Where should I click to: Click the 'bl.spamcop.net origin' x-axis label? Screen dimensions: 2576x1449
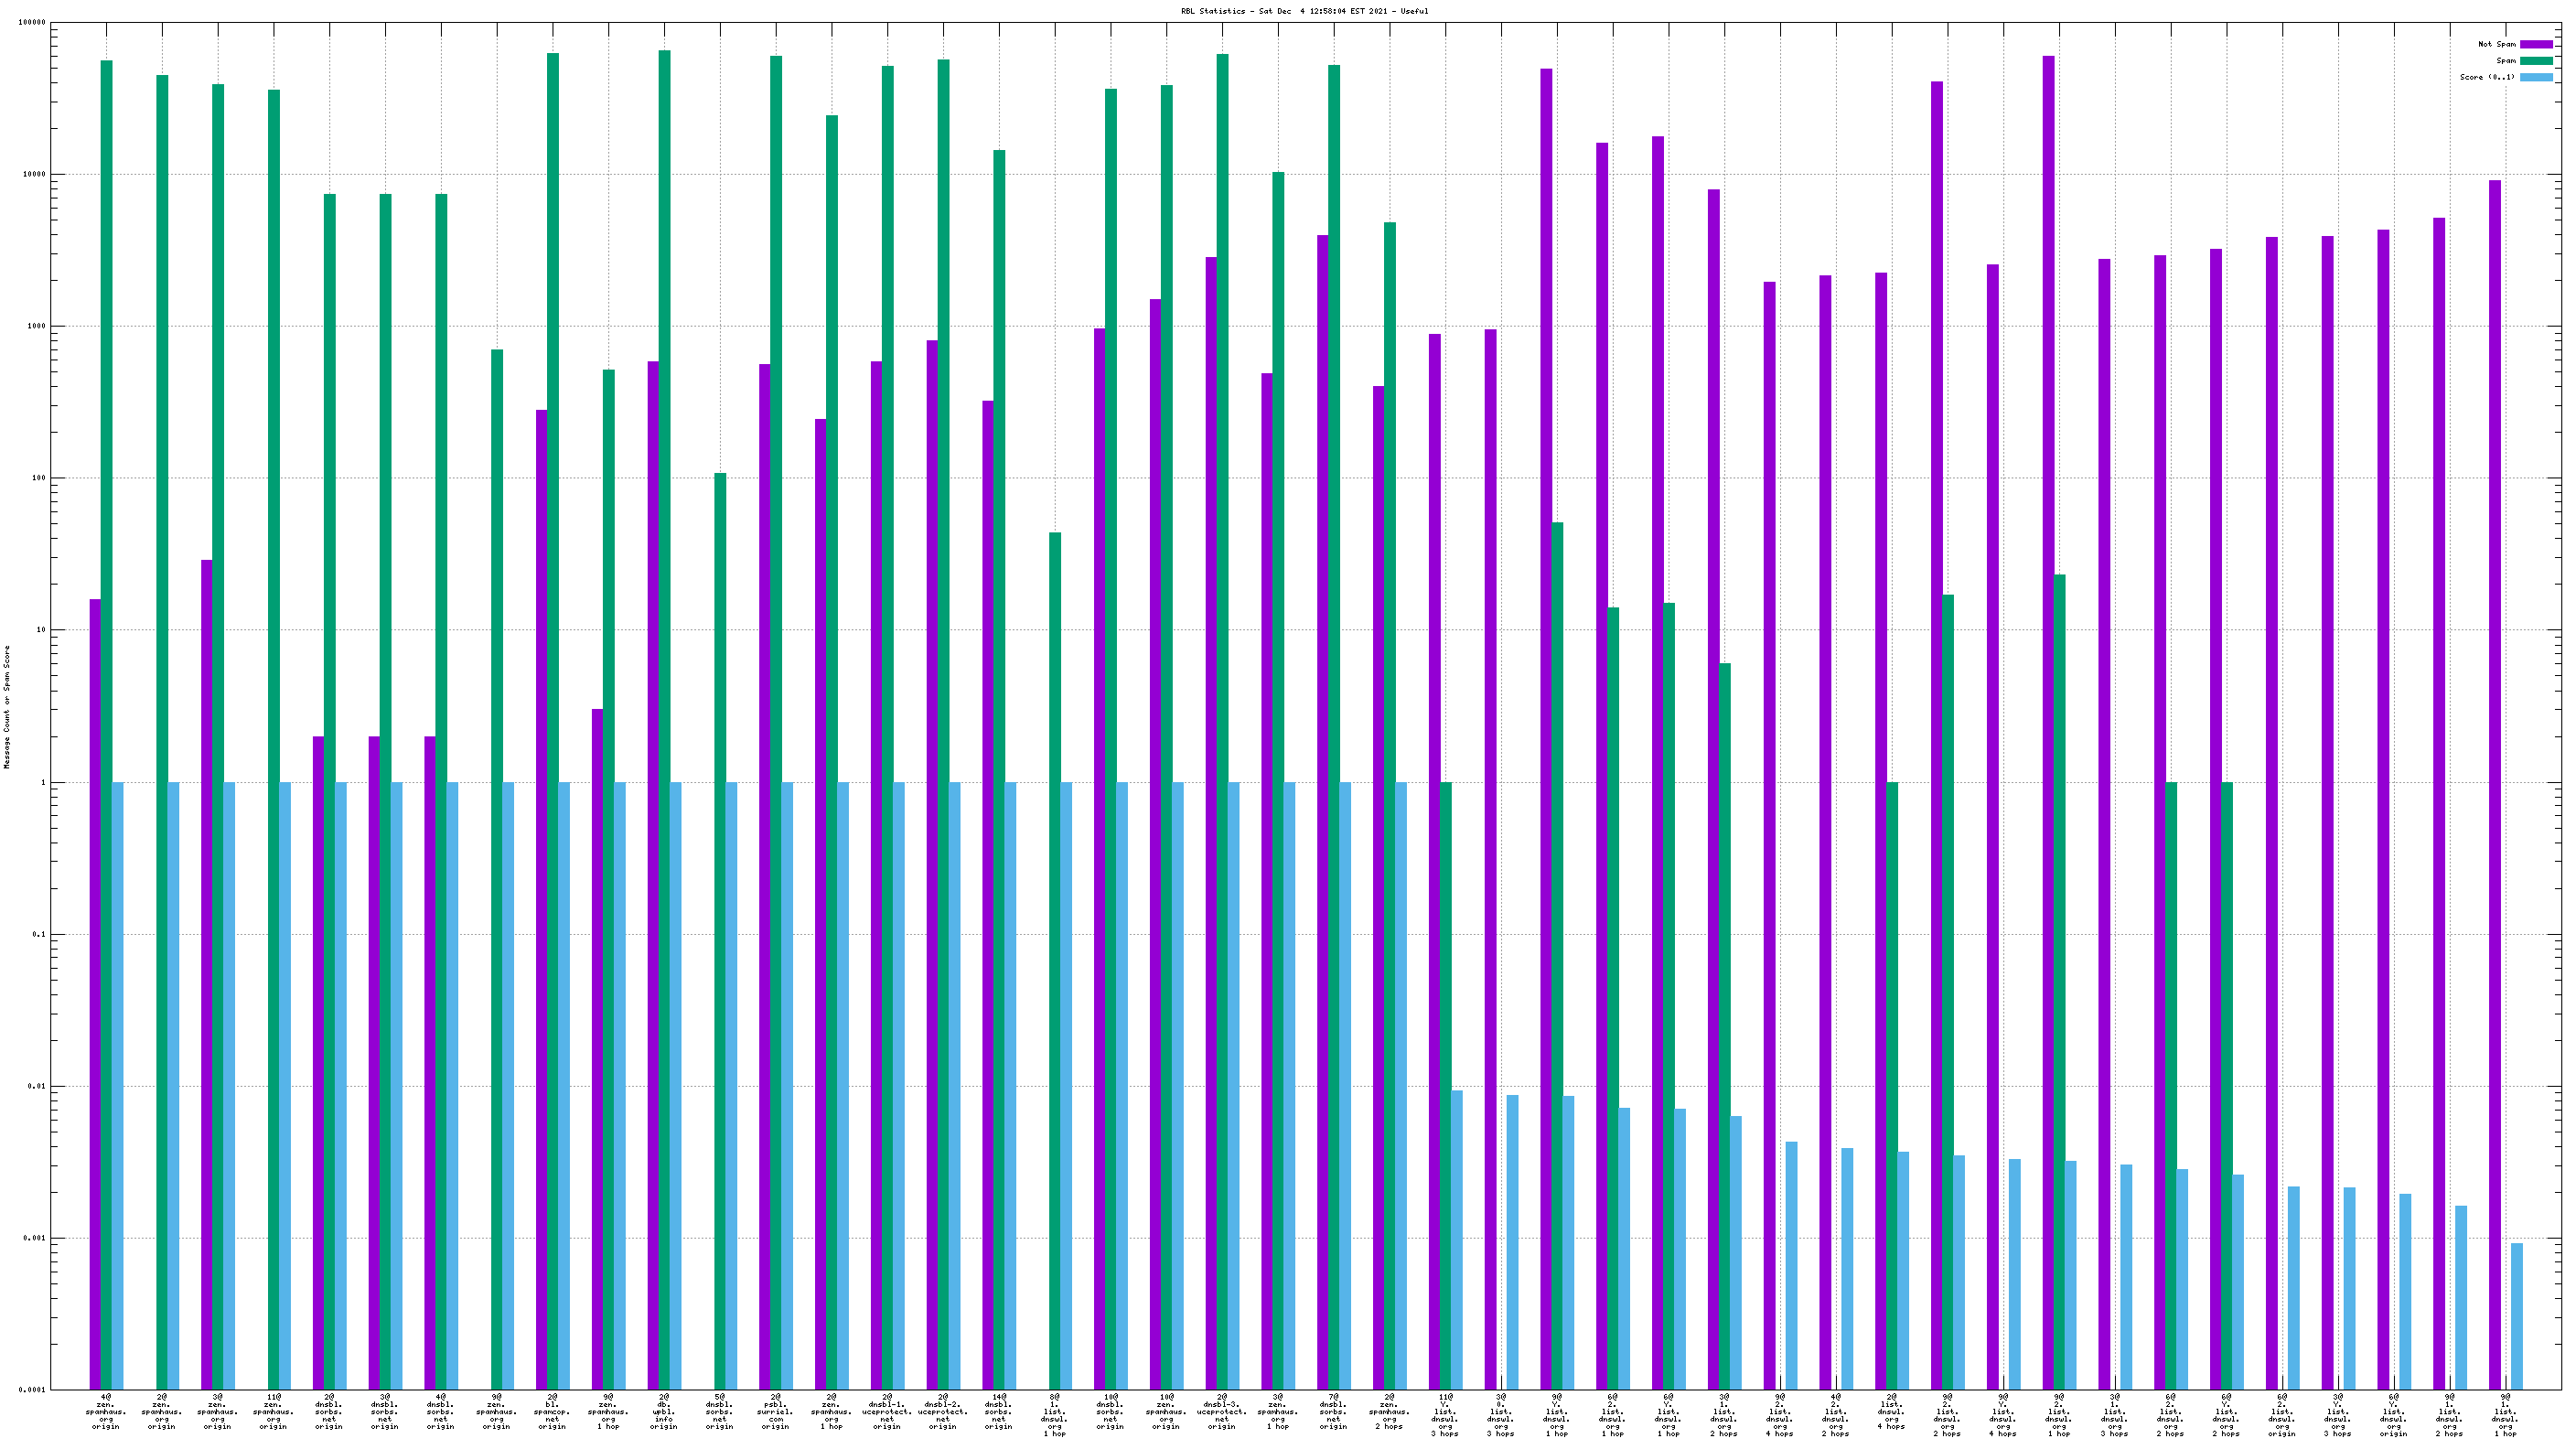pos(552,1411)
